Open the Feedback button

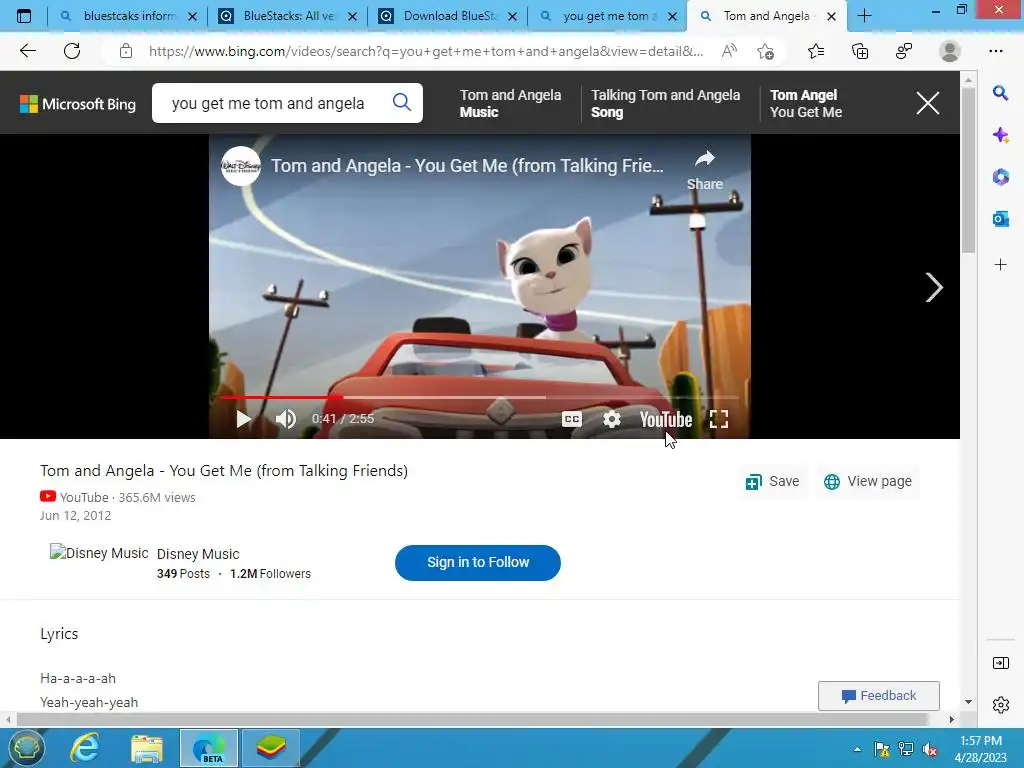coord(878,696)
